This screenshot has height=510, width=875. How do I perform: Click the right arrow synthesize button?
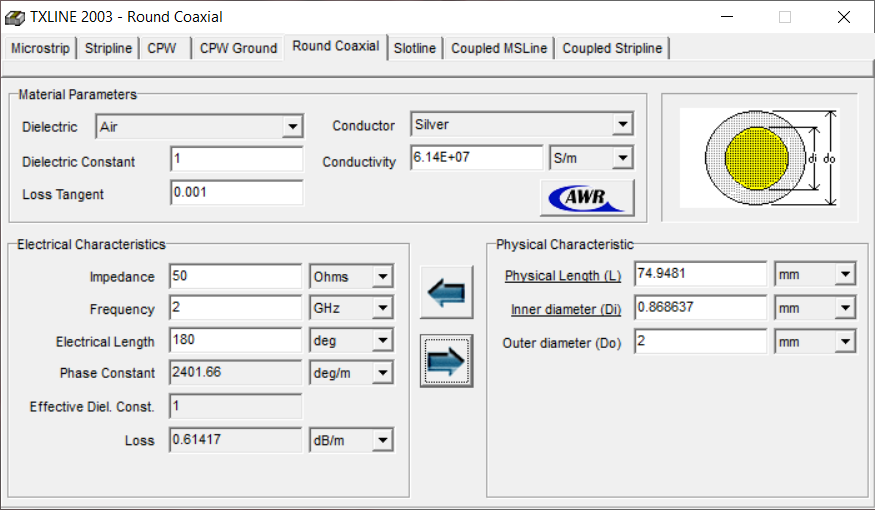[x=446, y=361]
